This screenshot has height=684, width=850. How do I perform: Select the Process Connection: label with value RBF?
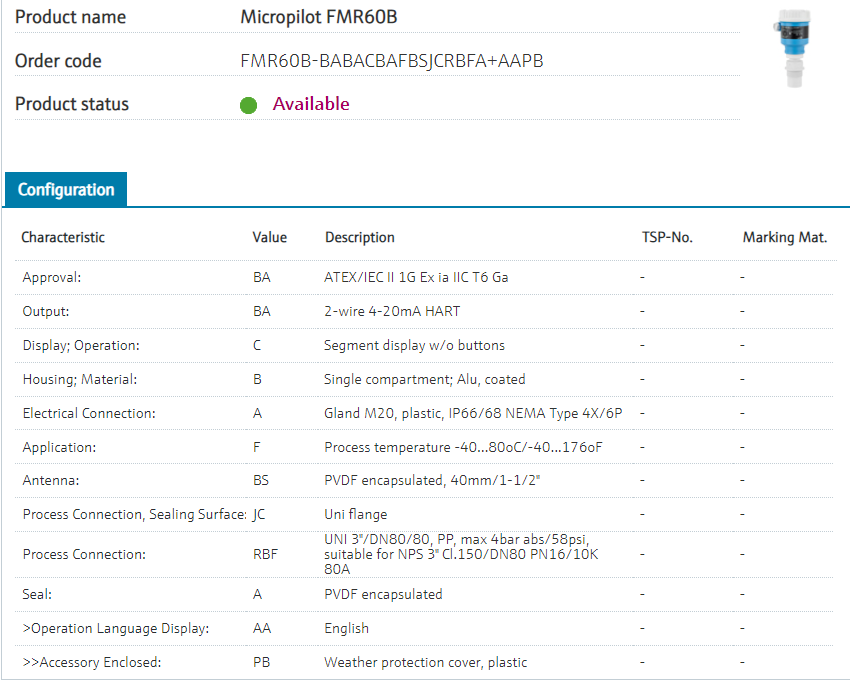point(84,554)
